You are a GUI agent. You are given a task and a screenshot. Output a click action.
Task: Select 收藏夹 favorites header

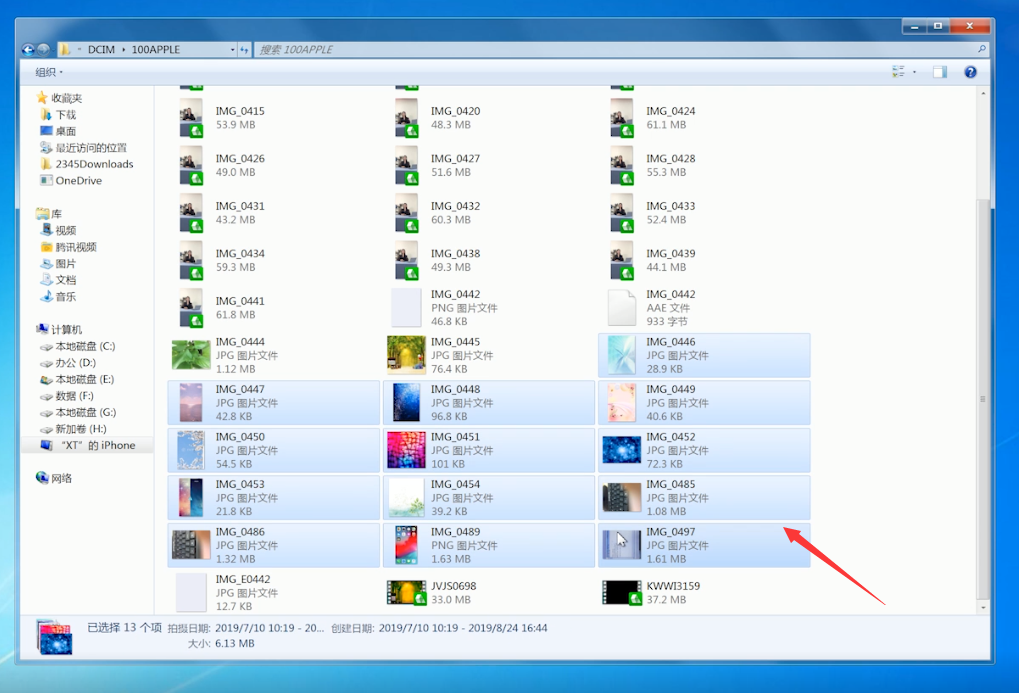(x=59, y=98)
